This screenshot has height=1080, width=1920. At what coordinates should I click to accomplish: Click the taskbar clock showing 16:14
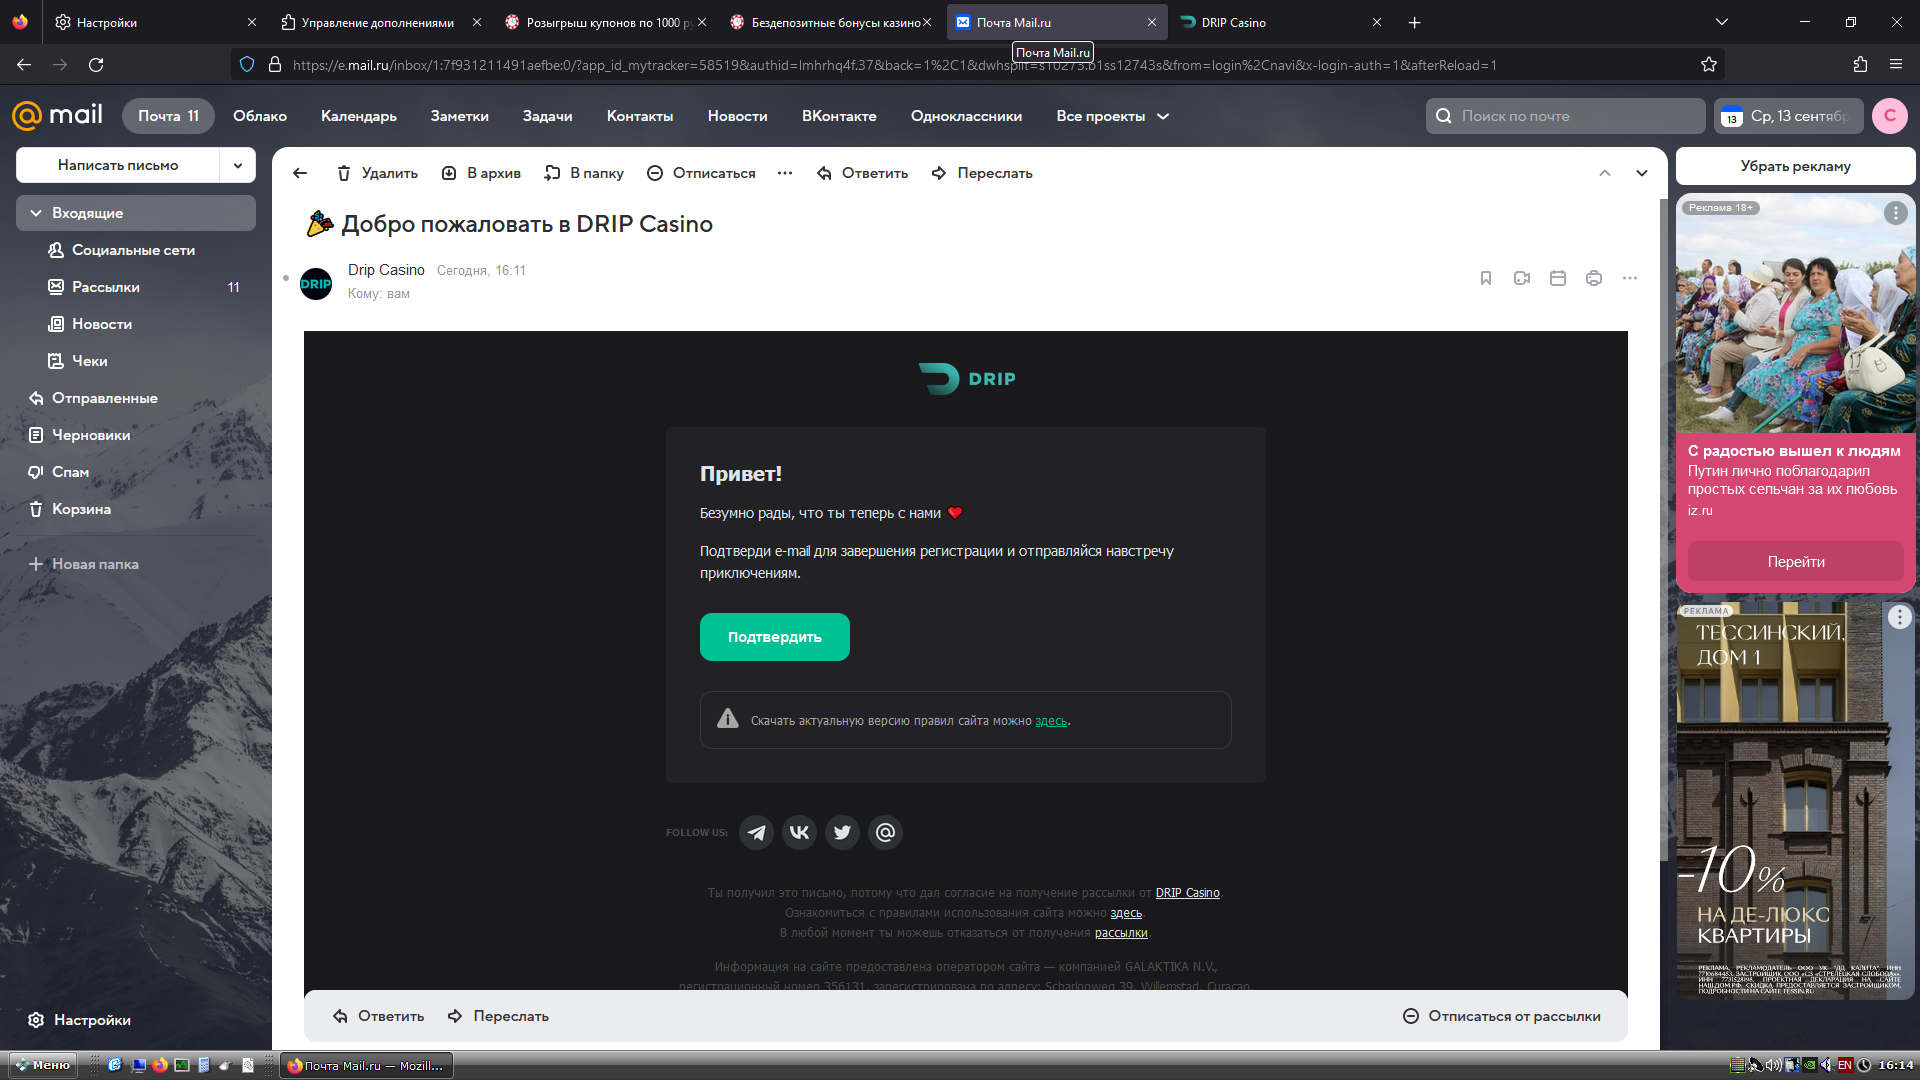coord(1895,1065)
